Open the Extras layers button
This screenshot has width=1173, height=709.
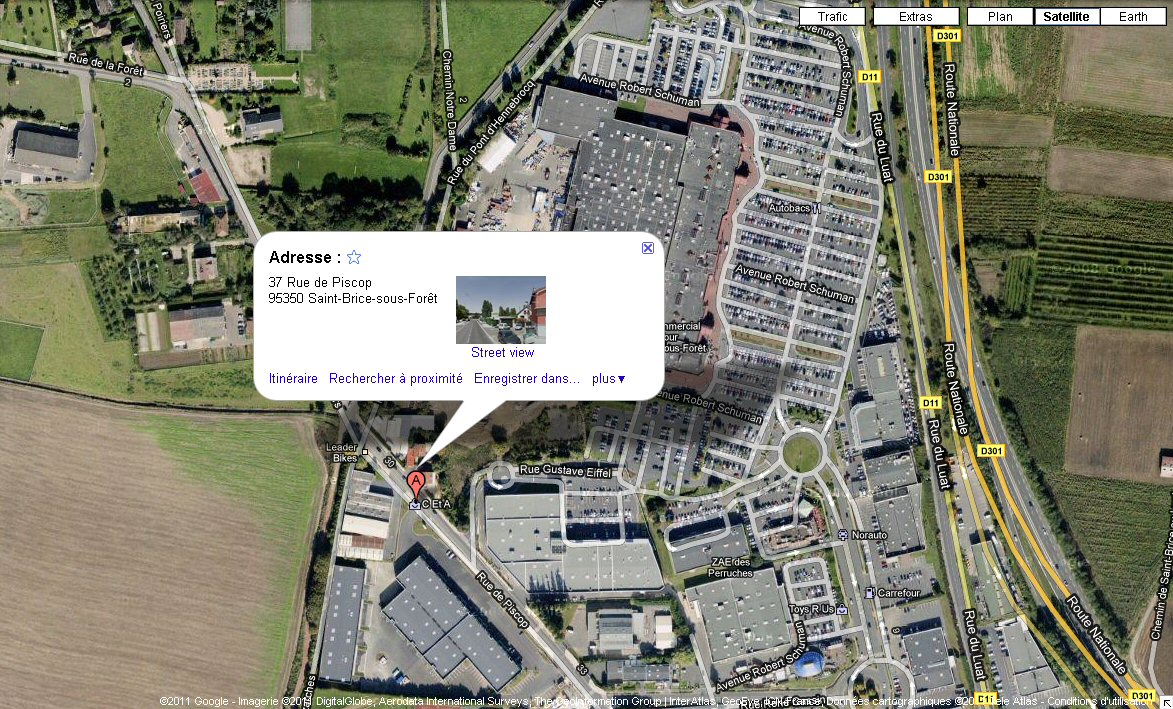[916, 16]
